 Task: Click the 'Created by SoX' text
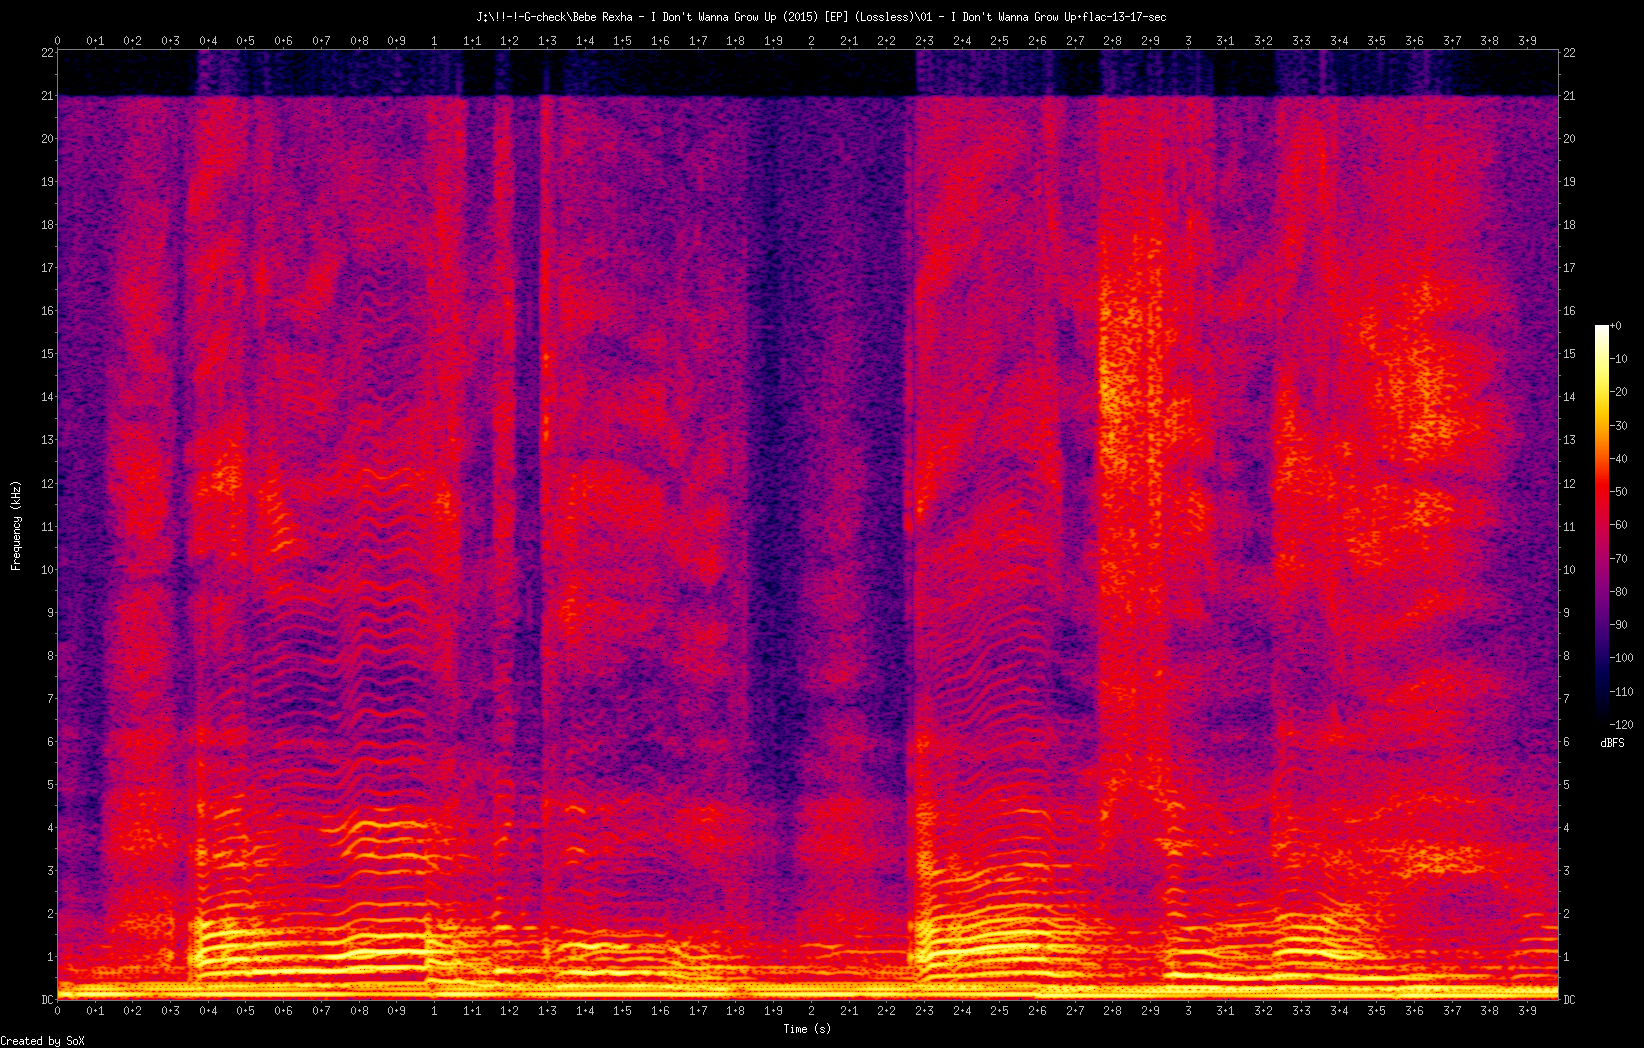tap(43, 1041)
